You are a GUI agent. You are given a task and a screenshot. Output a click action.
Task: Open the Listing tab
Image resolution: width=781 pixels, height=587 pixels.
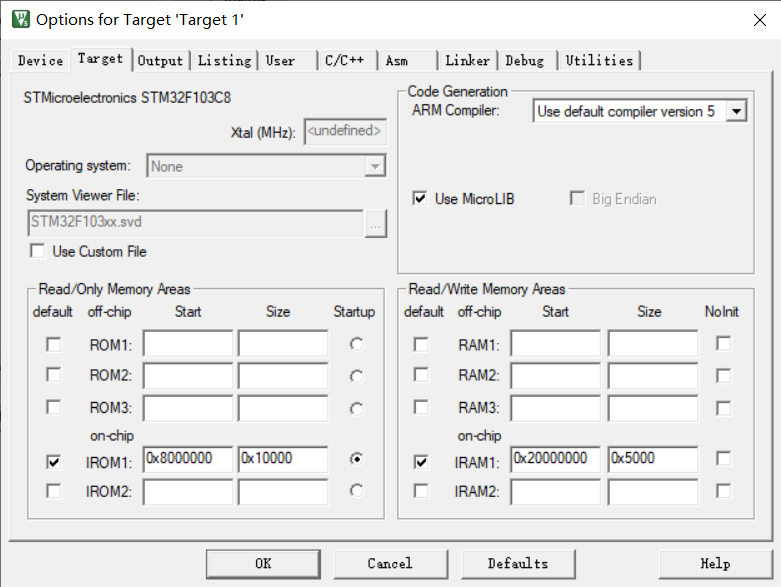click(x=225, y=61)
